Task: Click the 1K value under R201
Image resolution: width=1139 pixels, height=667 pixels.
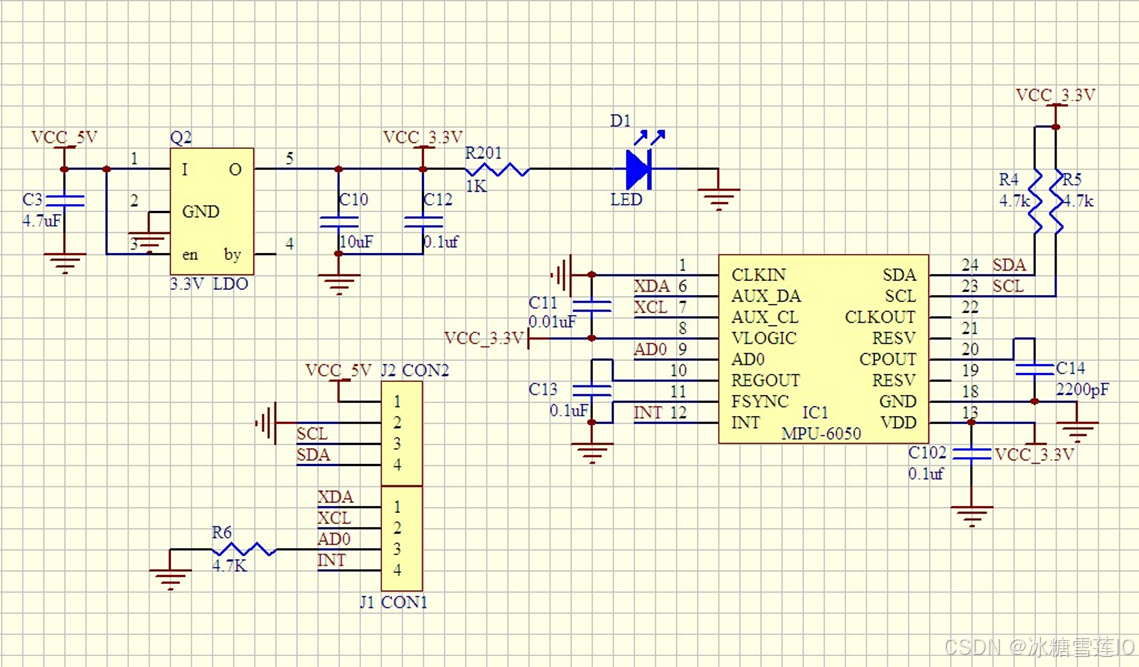Action: [476, 186]
